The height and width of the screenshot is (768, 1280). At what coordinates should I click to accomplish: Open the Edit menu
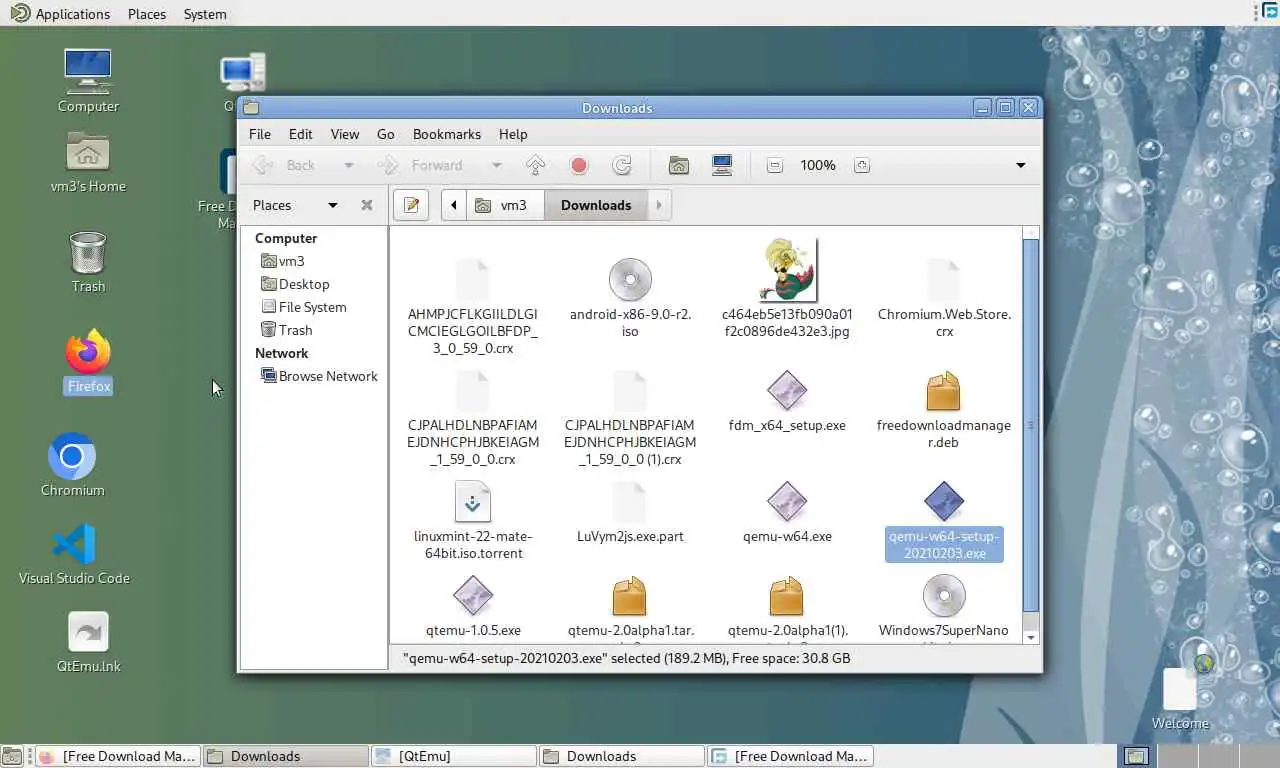[x=301, y=134]
